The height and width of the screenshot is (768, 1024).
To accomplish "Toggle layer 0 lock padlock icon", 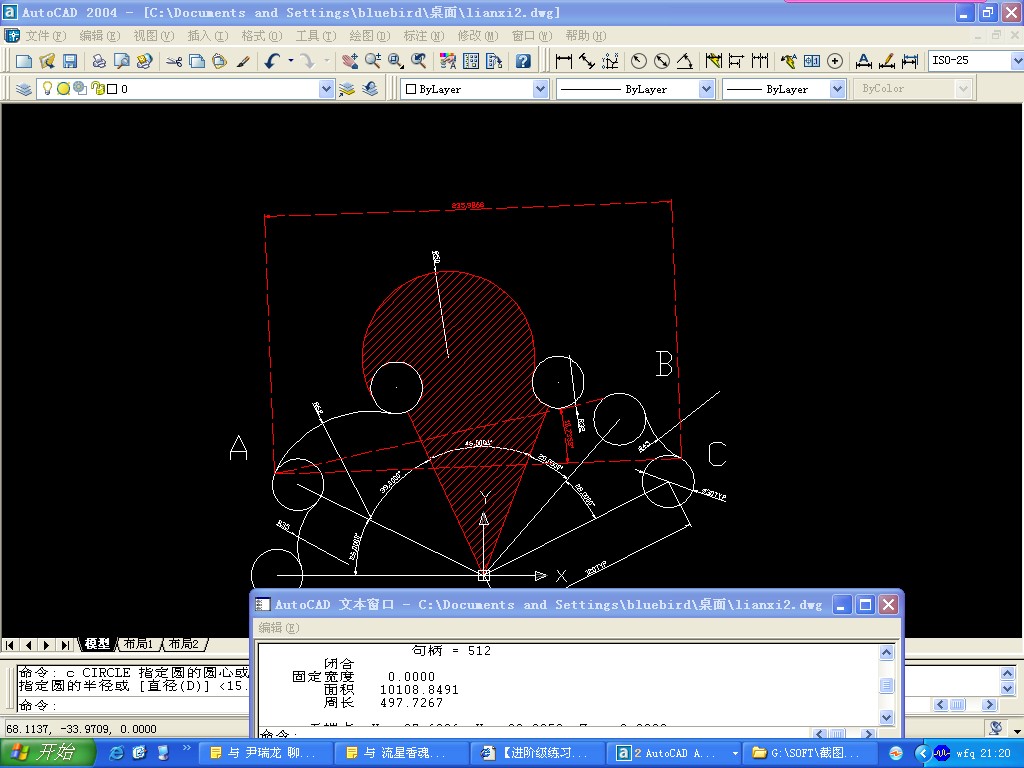I will (x=97, y=88).
